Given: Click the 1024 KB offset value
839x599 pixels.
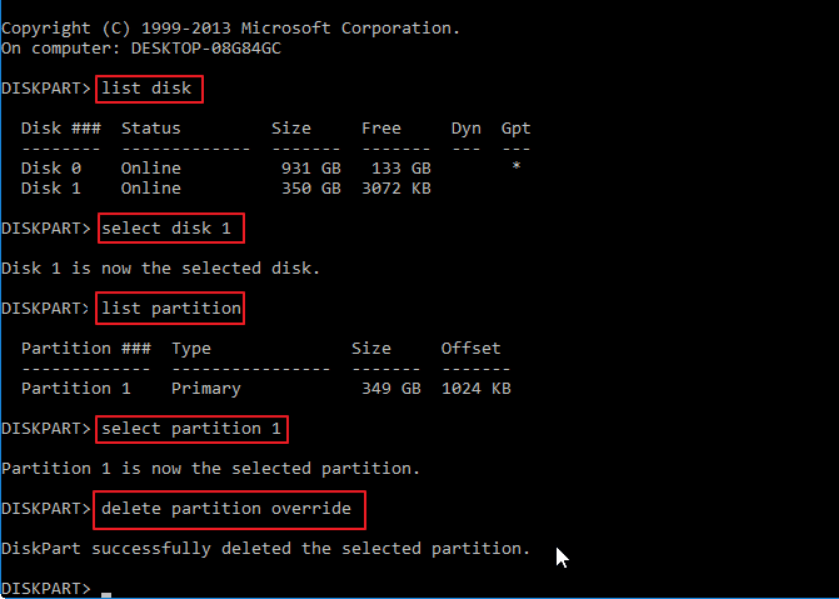Looking at the screenshot, I should click(476, 388).
